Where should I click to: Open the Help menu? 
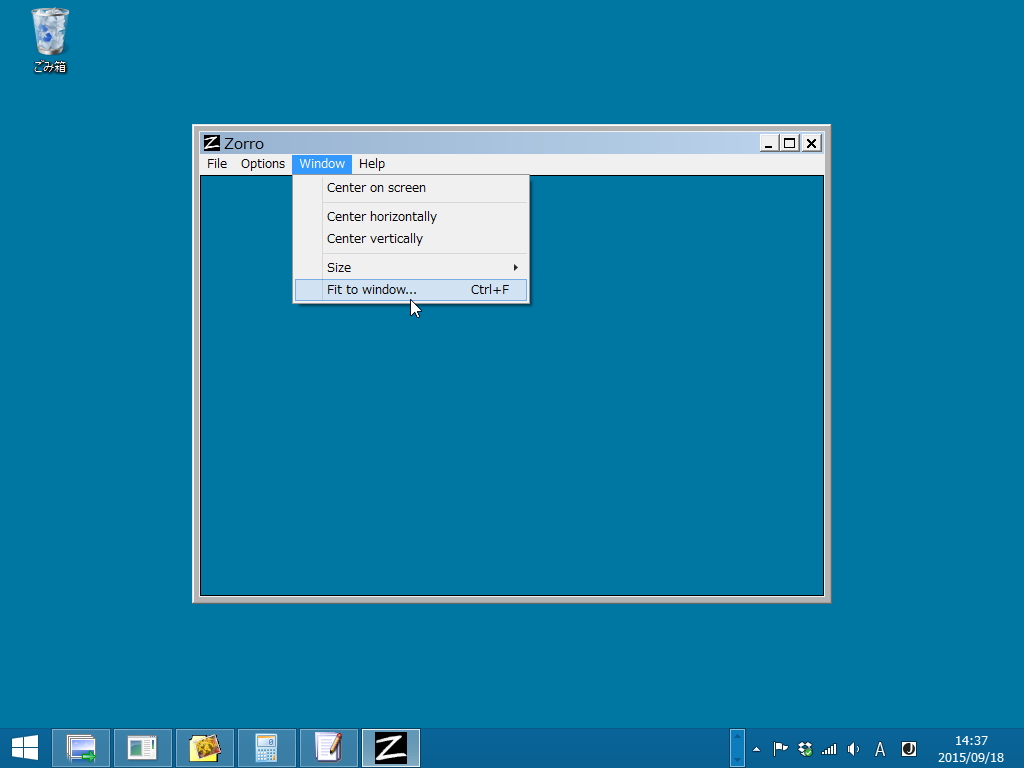pyautogui.click(x=372, y=164)
